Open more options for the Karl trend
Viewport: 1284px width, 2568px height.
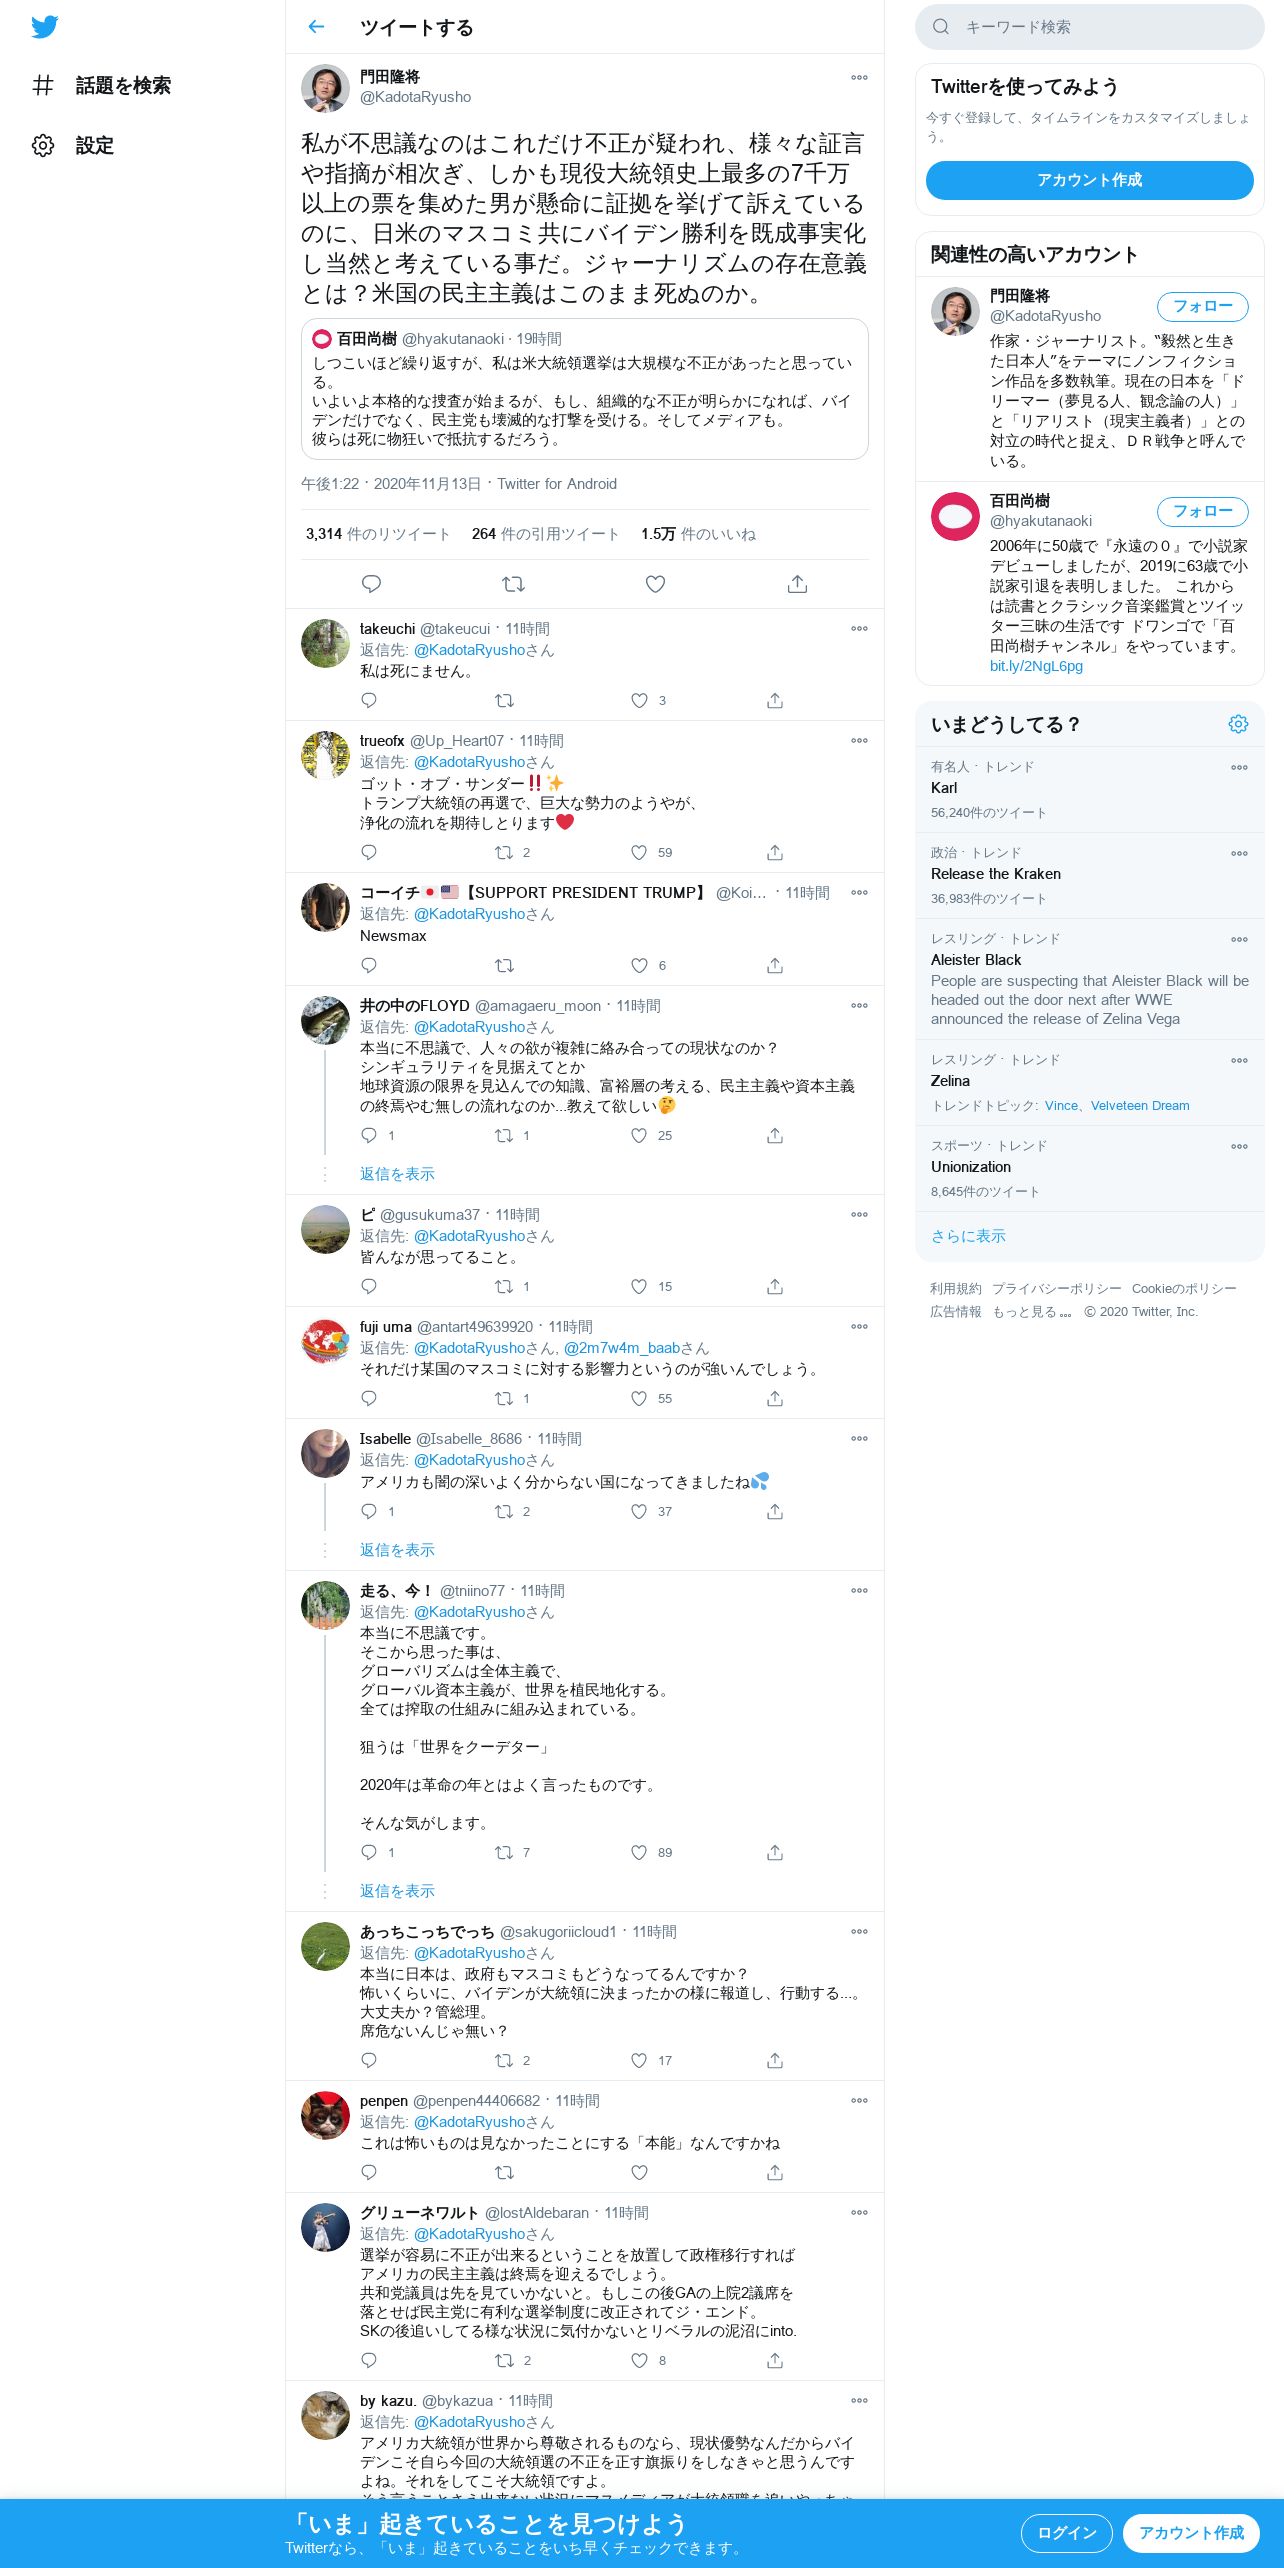tap(1239, 768)
